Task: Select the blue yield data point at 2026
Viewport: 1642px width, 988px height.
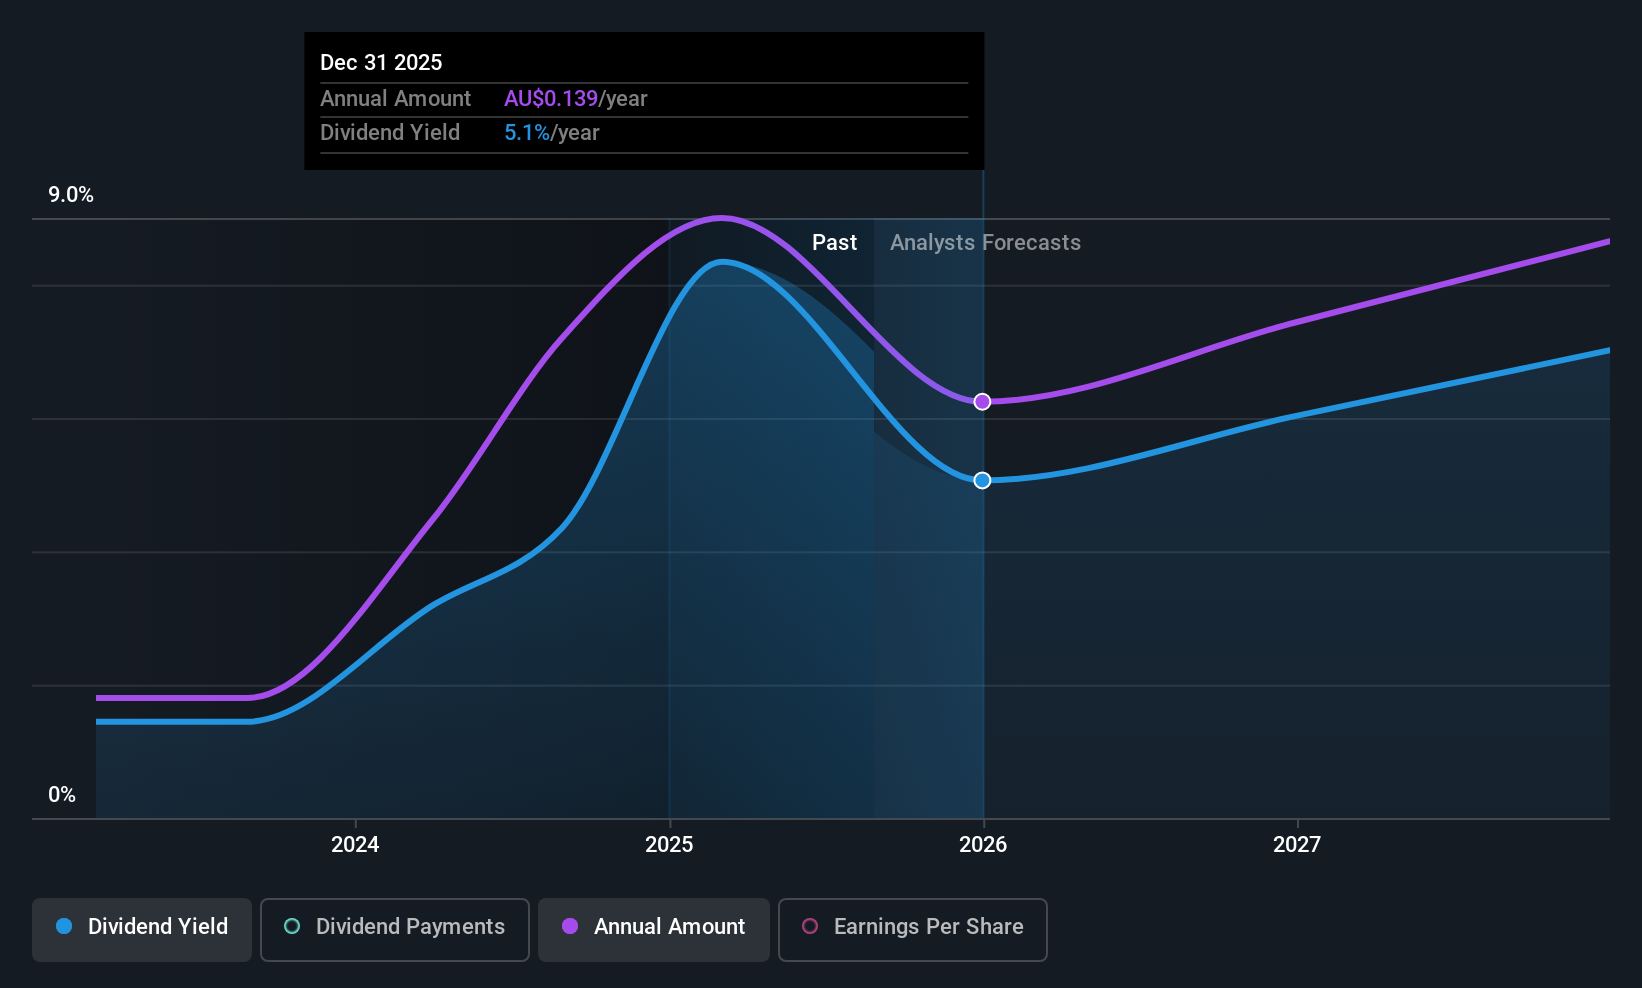Action: tap(982, 480)
